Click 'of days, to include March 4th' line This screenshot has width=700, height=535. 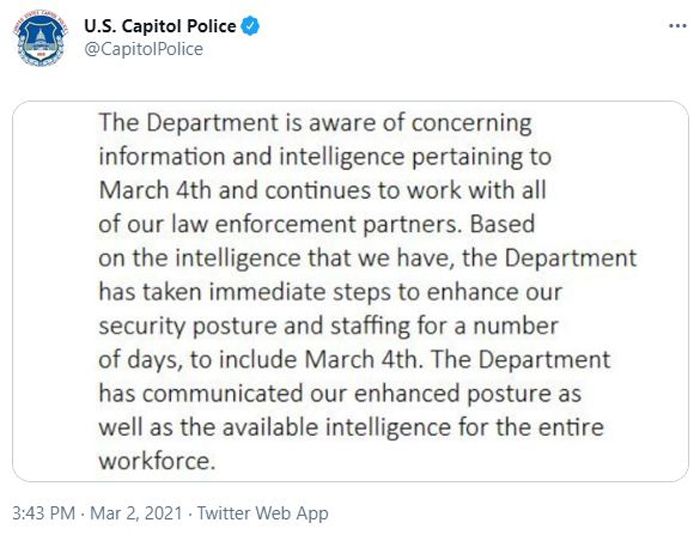point(354,359)
